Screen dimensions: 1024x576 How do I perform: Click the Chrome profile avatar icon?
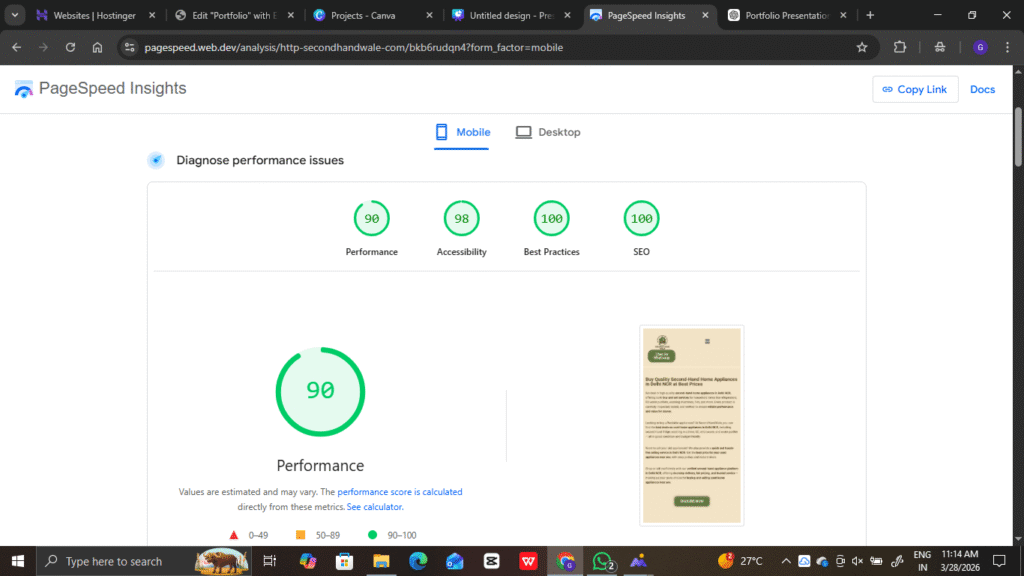(x=980, y=47)
